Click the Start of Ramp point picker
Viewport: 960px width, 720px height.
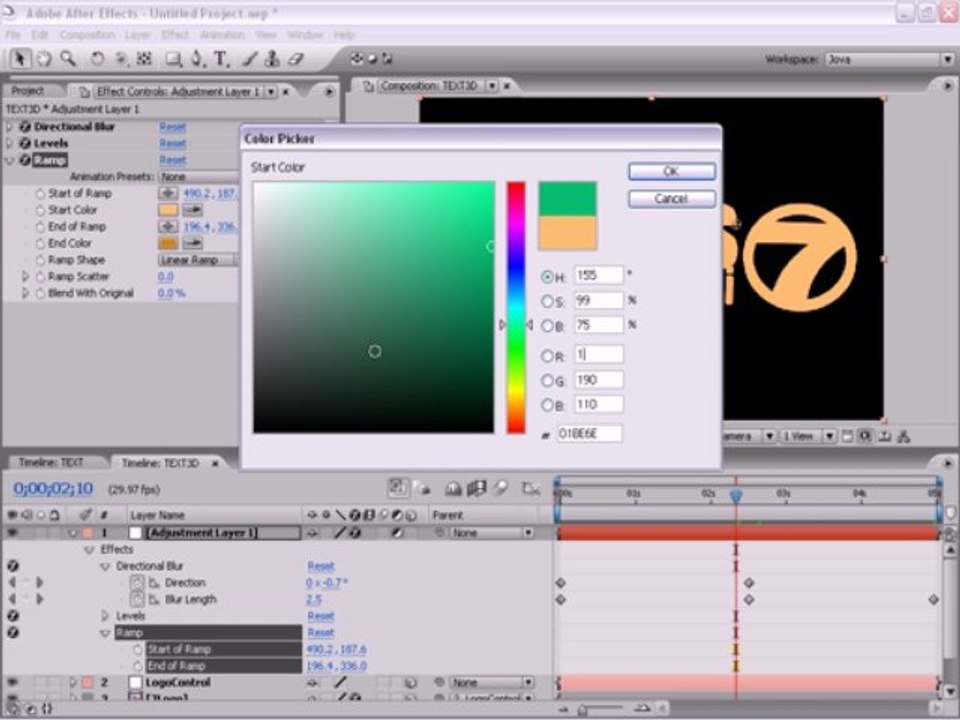tap(168, 193)
